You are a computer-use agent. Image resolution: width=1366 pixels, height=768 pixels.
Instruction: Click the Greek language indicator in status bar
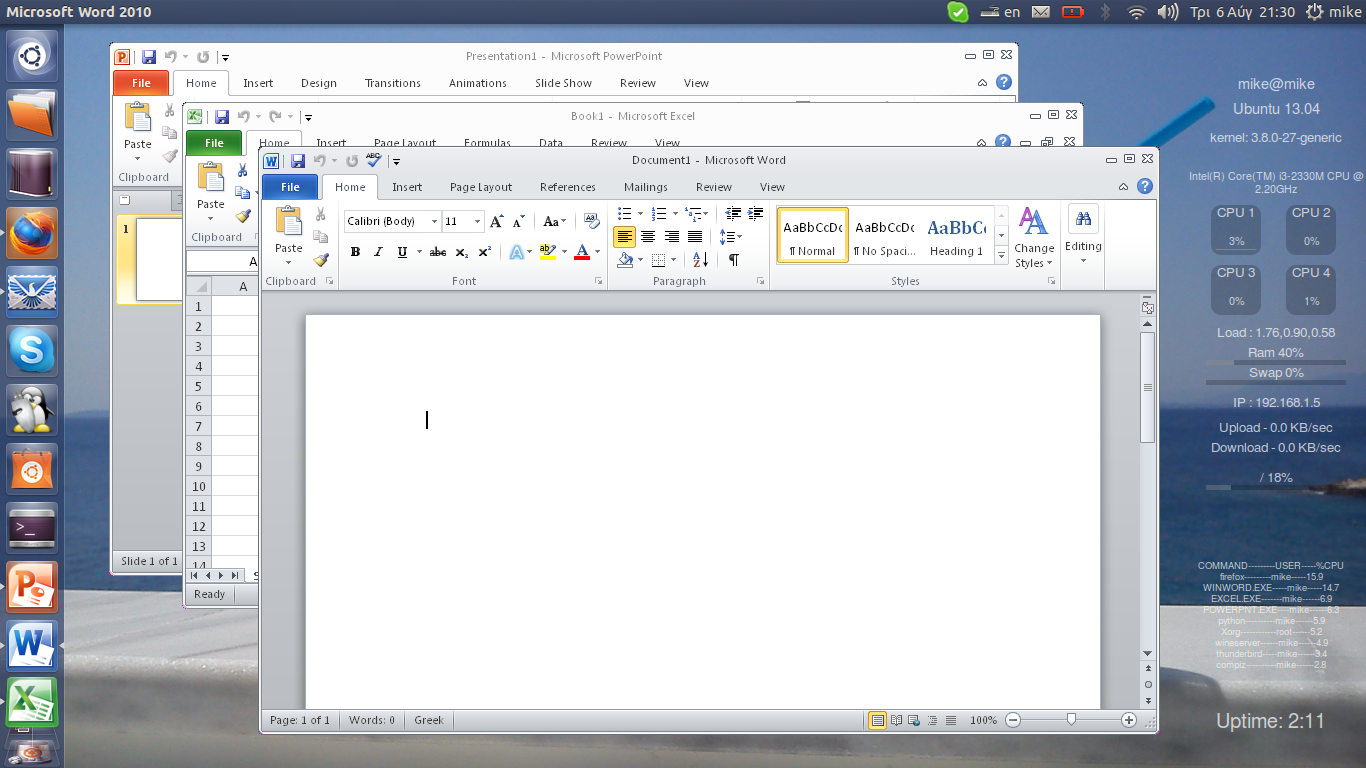[429, 720]
